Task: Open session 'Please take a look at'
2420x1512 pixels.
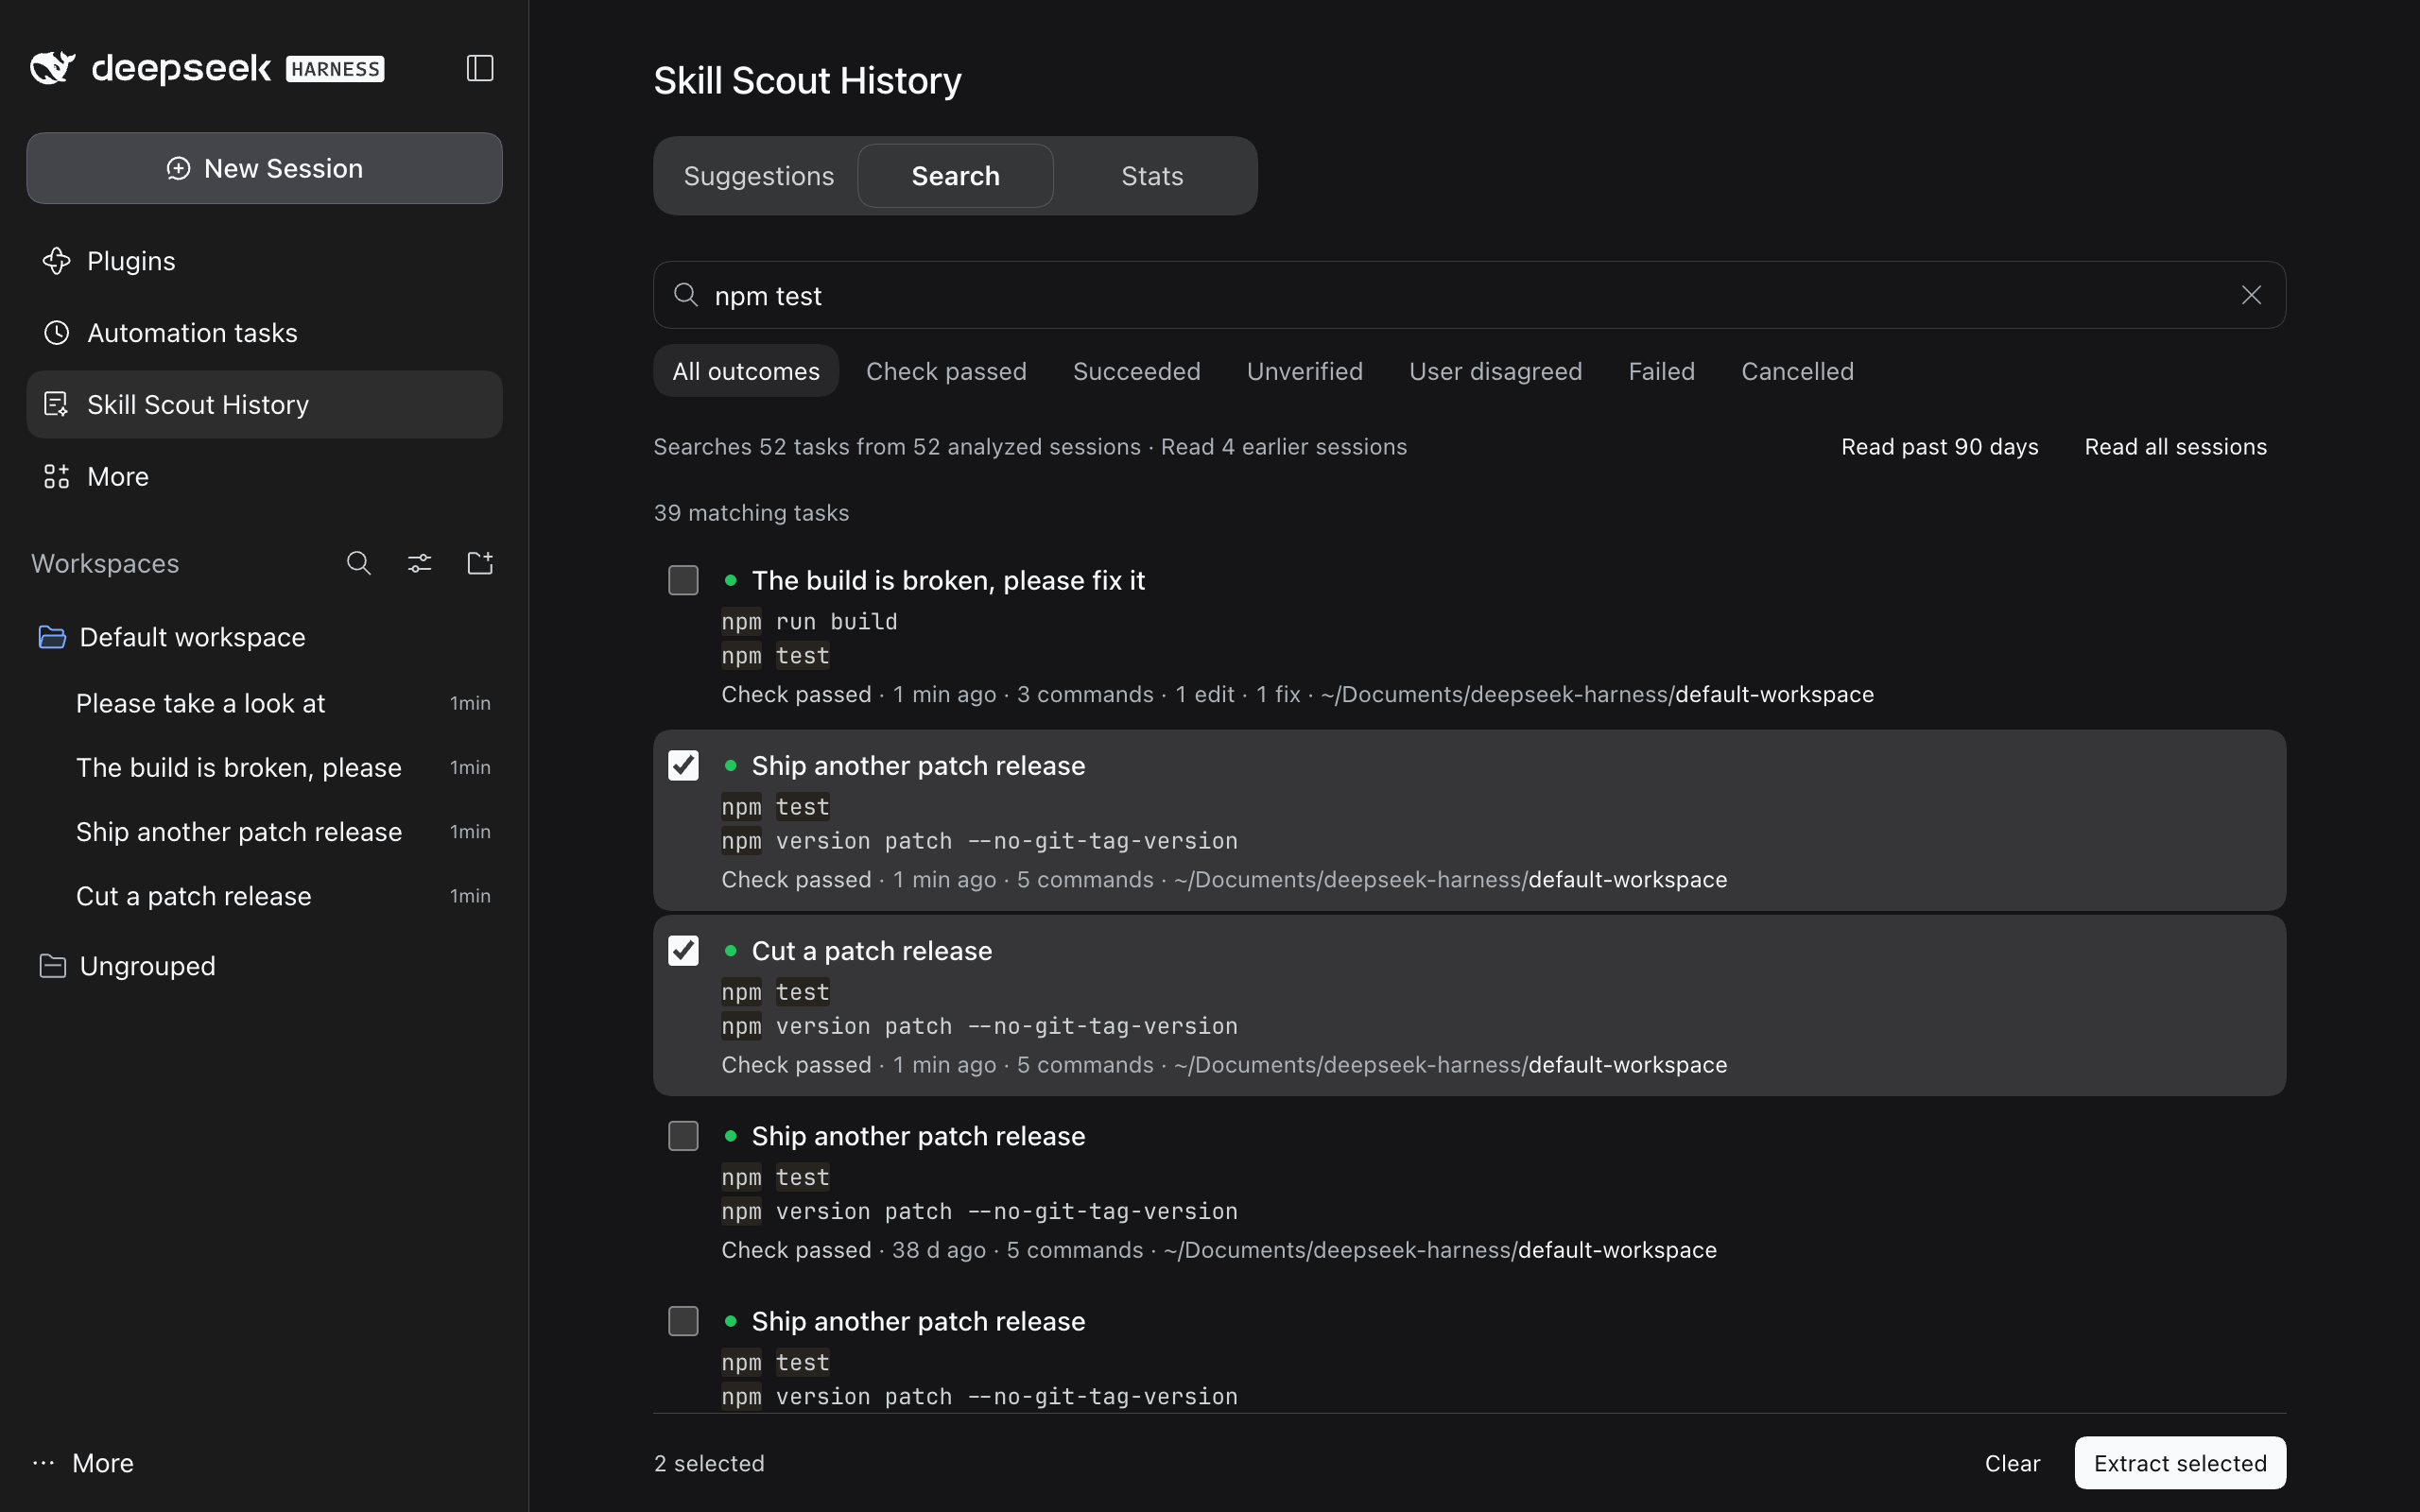Action: 264,703
